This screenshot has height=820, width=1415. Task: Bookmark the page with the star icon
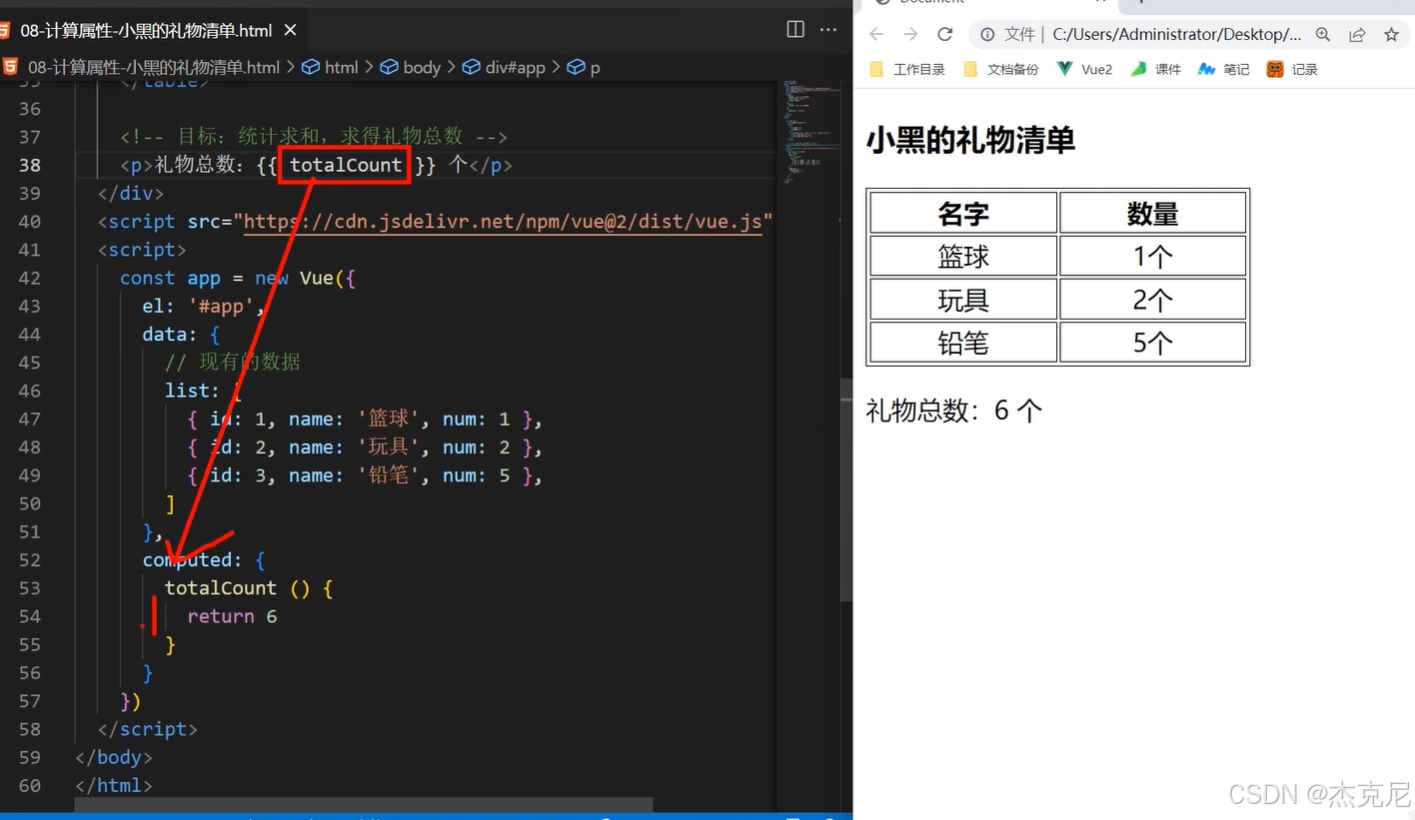pyautogui.click(x=1391, y=34)
